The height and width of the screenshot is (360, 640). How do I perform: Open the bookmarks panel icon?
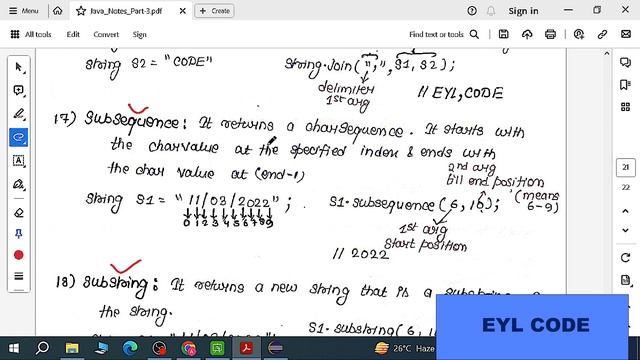point(625,85)
